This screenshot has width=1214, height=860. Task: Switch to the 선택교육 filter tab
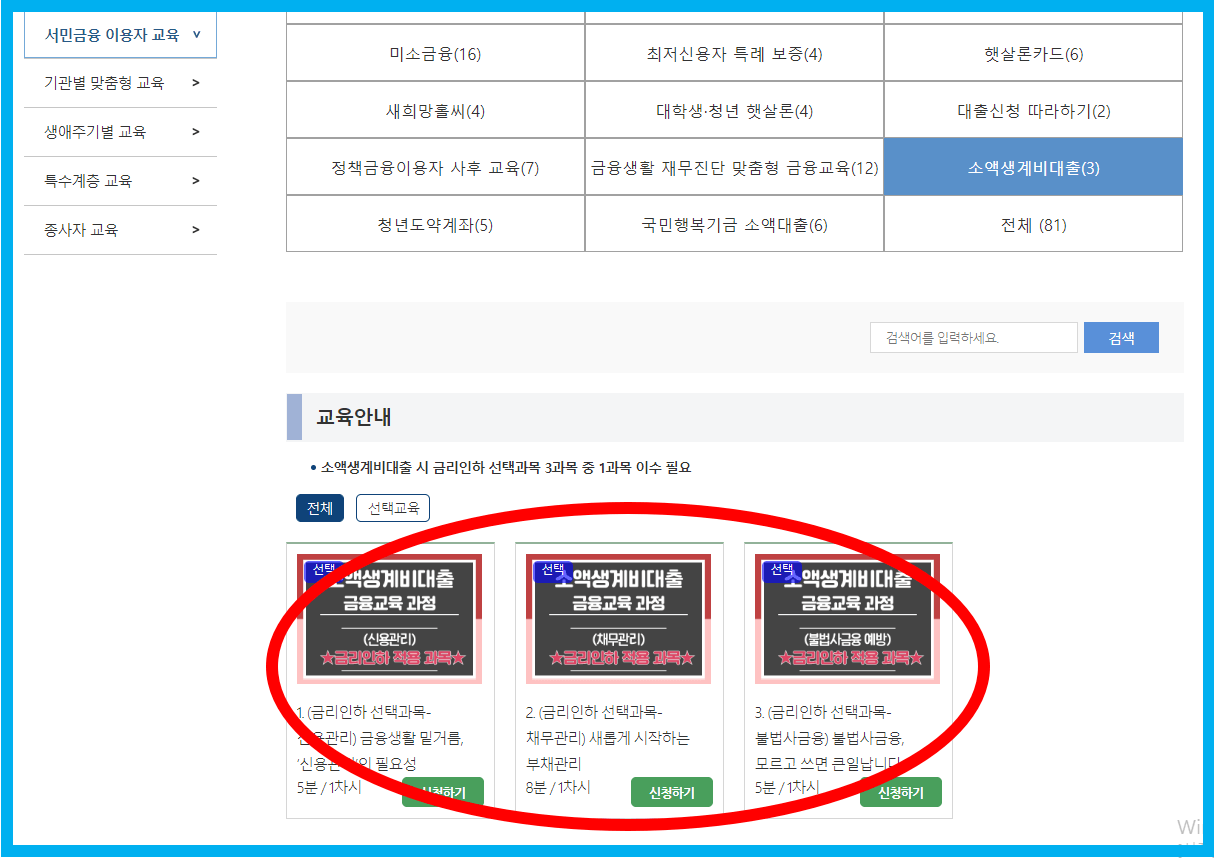tap(392, 508)
